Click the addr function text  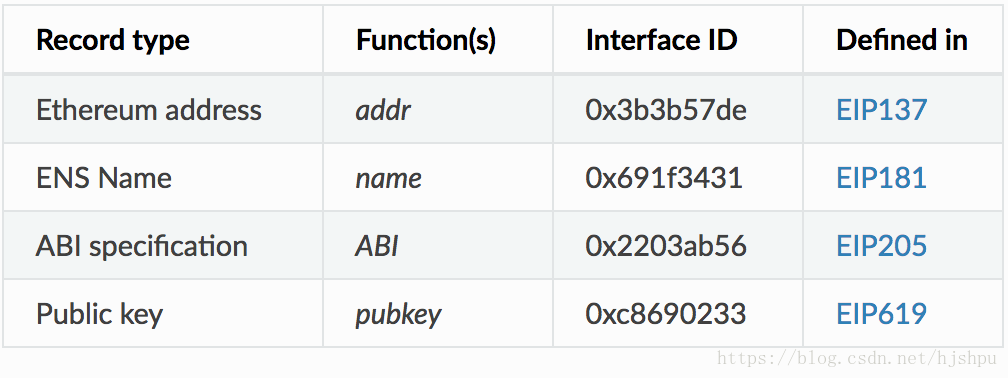tap(383, 110)
